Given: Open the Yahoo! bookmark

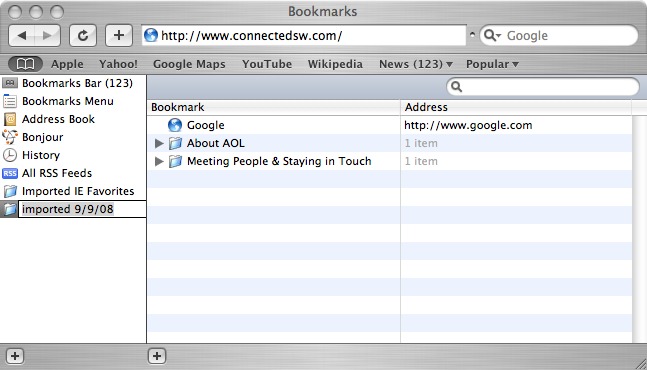Looking at the screenshot, I should (x=118, y=64).
